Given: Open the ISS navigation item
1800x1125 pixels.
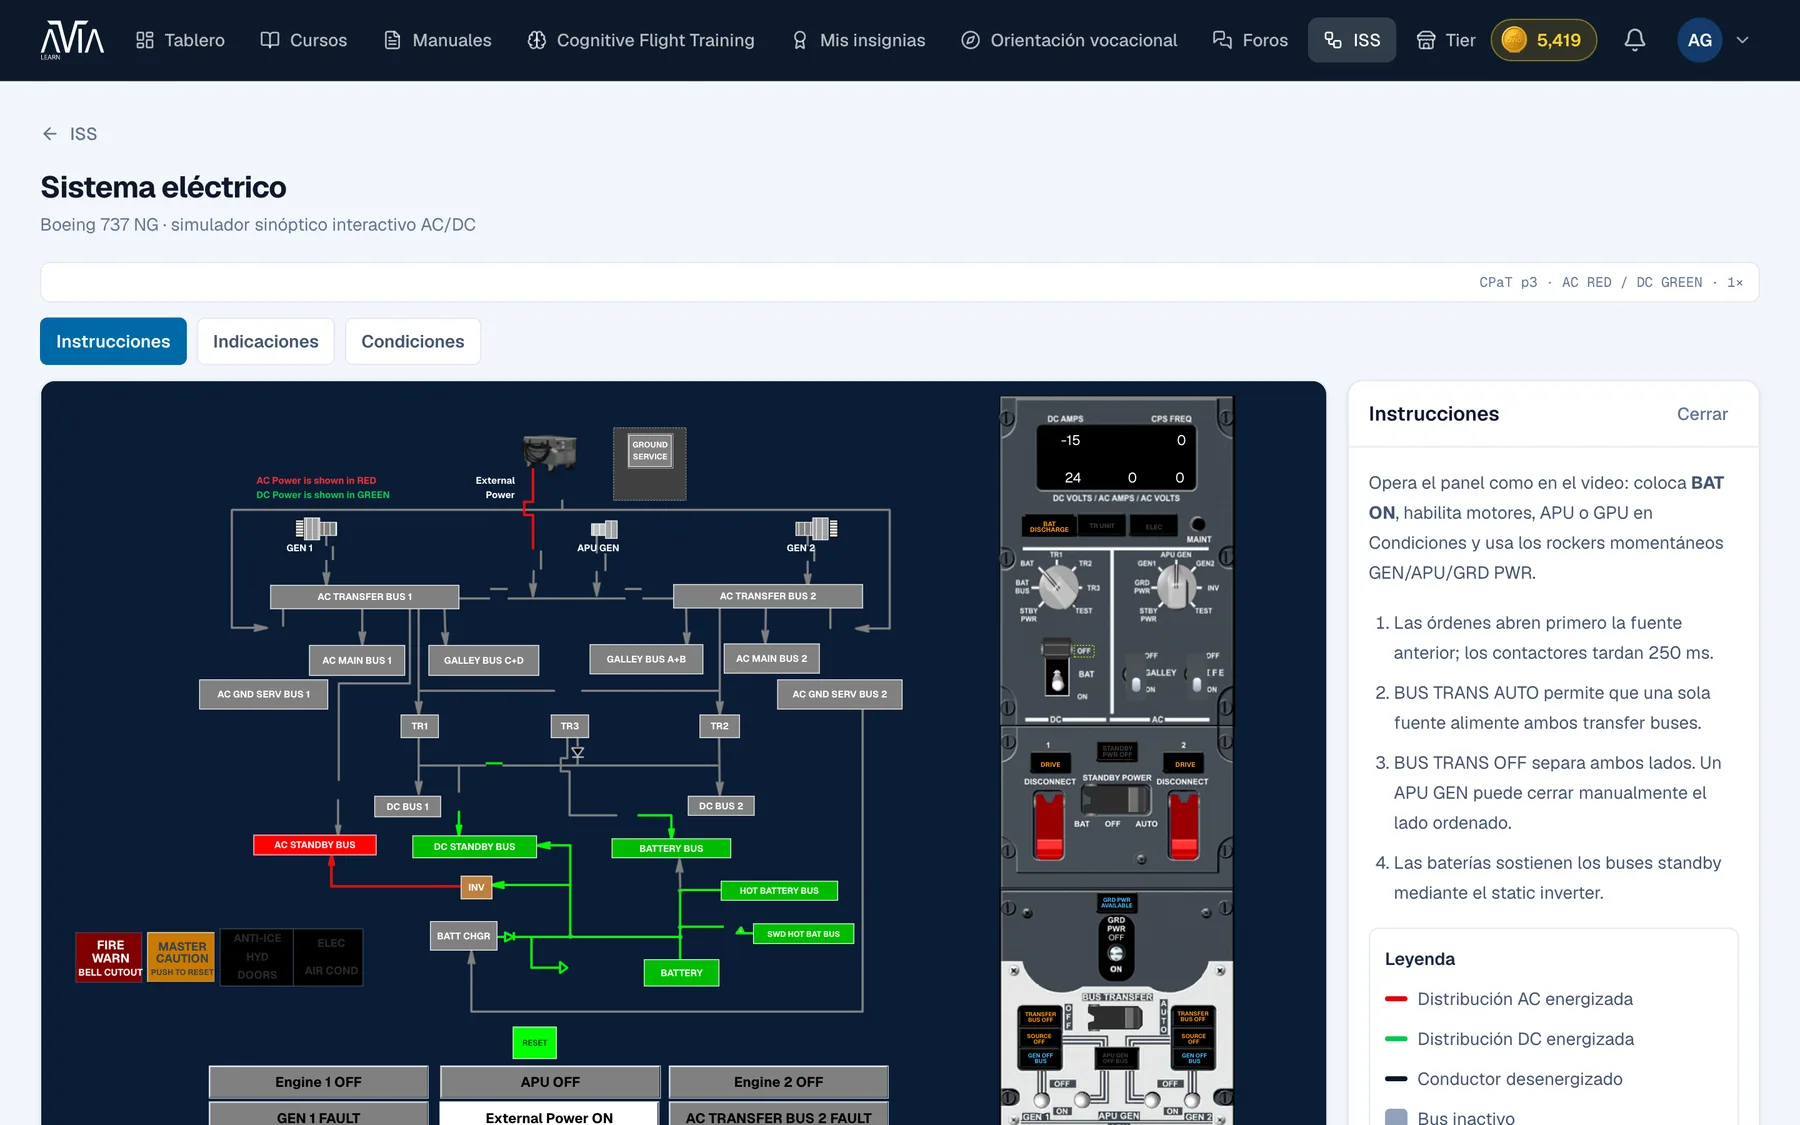Looking at the screenshot, I should click(1352, 40).
